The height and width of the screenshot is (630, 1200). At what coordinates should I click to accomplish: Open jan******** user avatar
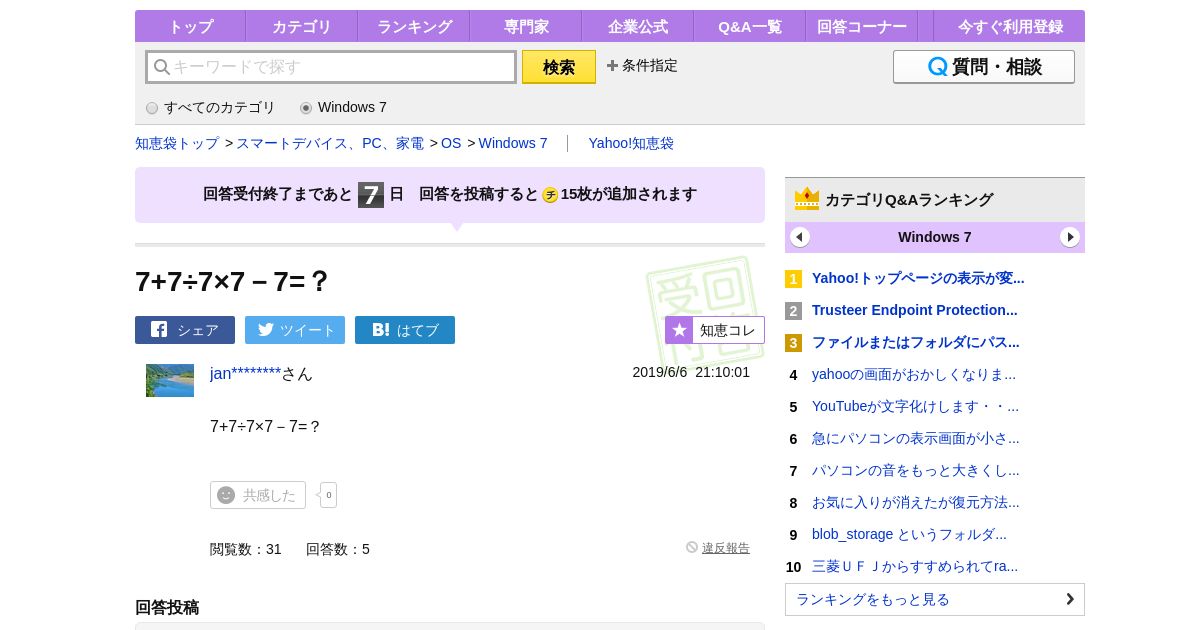(170, 380)
